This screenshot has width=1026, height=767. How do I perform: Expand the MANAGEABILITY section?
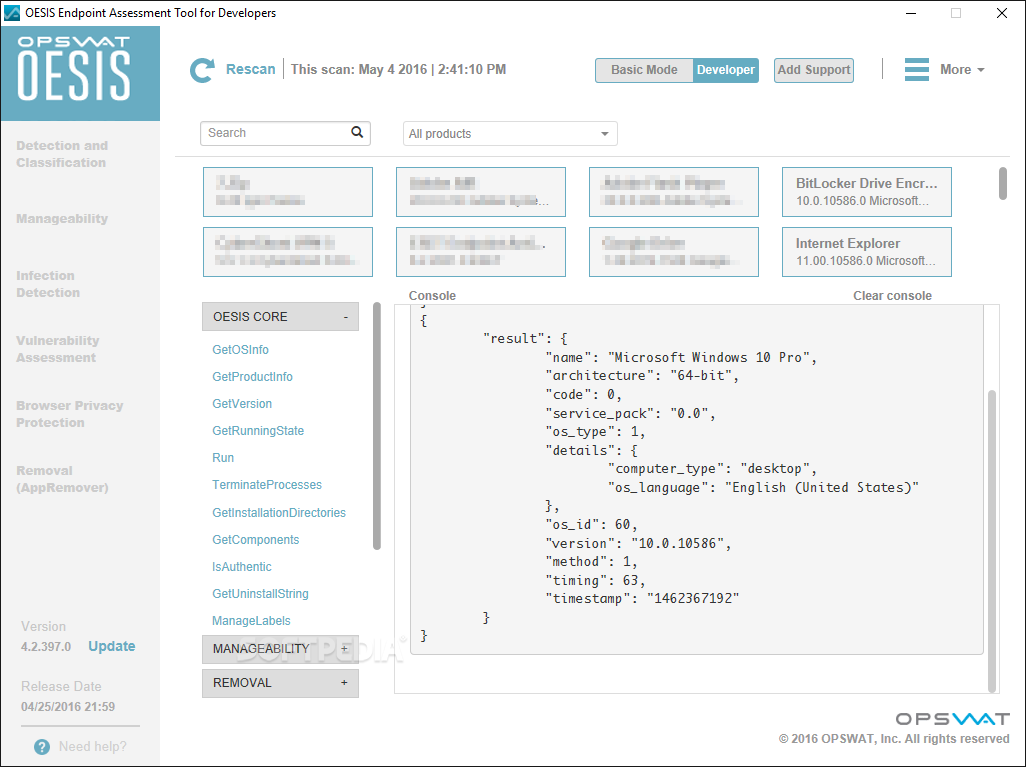(x=280, y=649)
